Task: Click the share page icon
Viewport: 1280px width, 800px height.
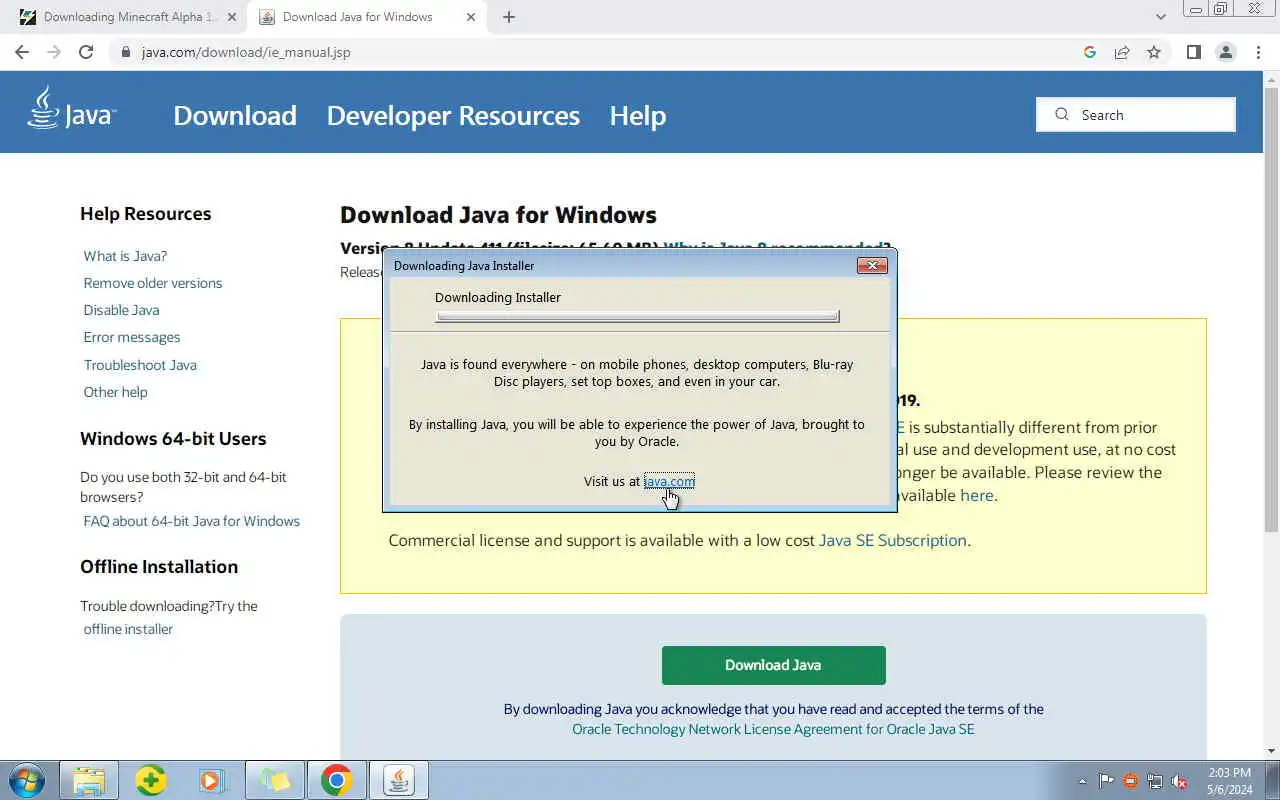Action: (1122, 52)
